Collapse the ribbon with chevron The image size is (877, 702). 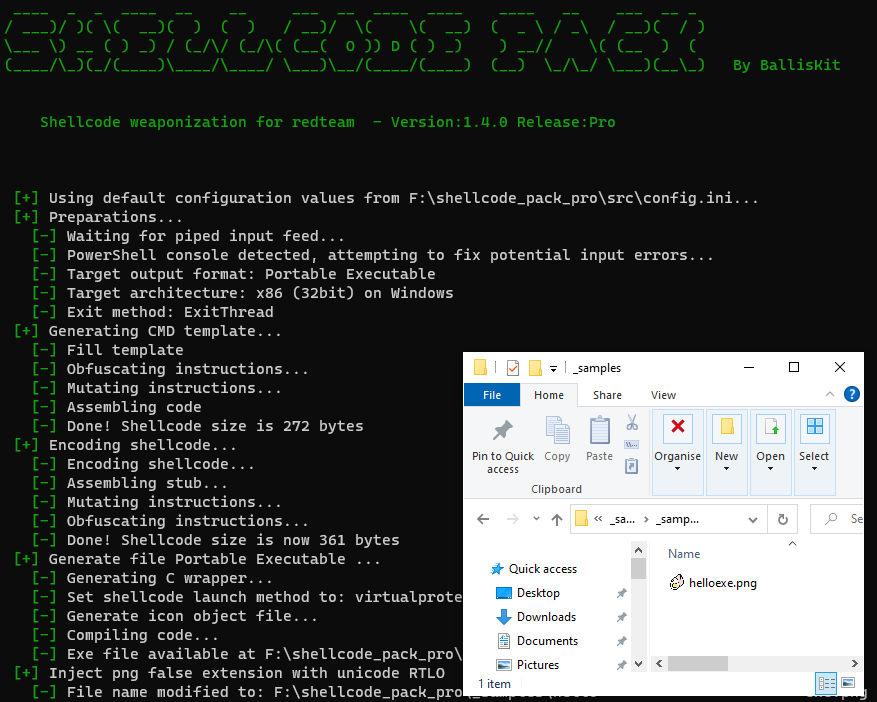830,394
